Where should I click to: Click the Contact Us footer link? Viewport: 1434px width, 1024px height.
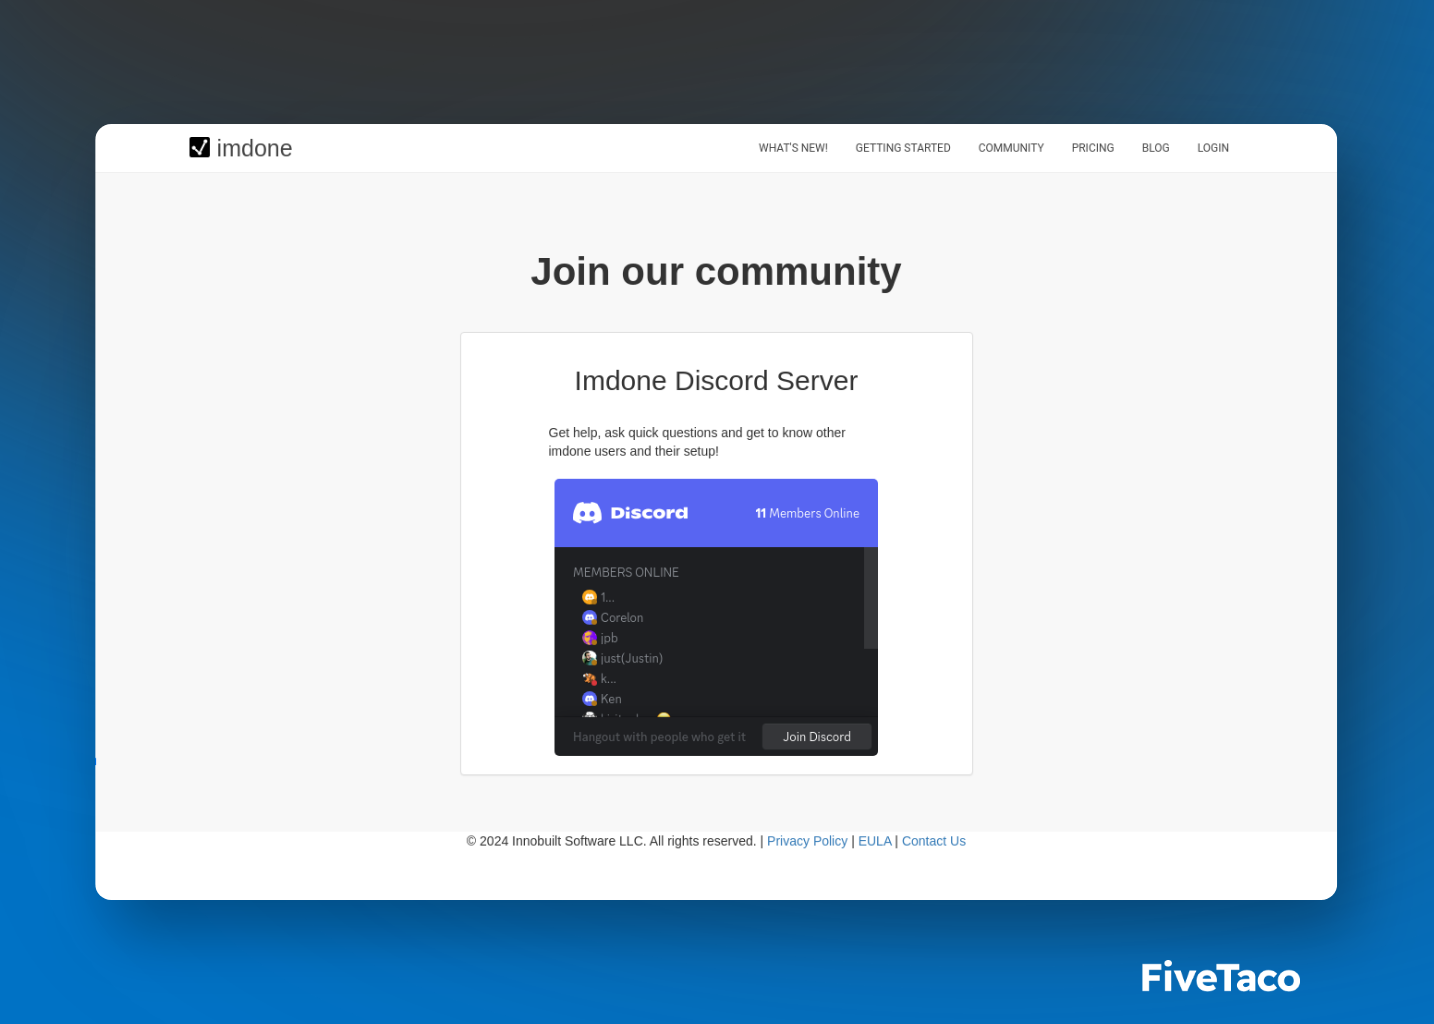[x=934, y=841]
